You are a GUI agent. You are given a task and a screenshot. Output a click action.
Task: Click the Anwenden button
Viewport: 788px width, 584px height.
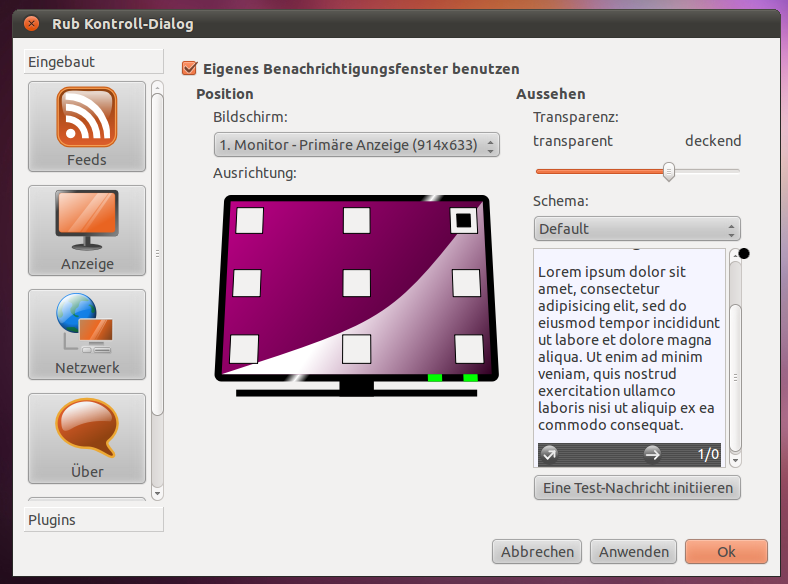(633, 552)
